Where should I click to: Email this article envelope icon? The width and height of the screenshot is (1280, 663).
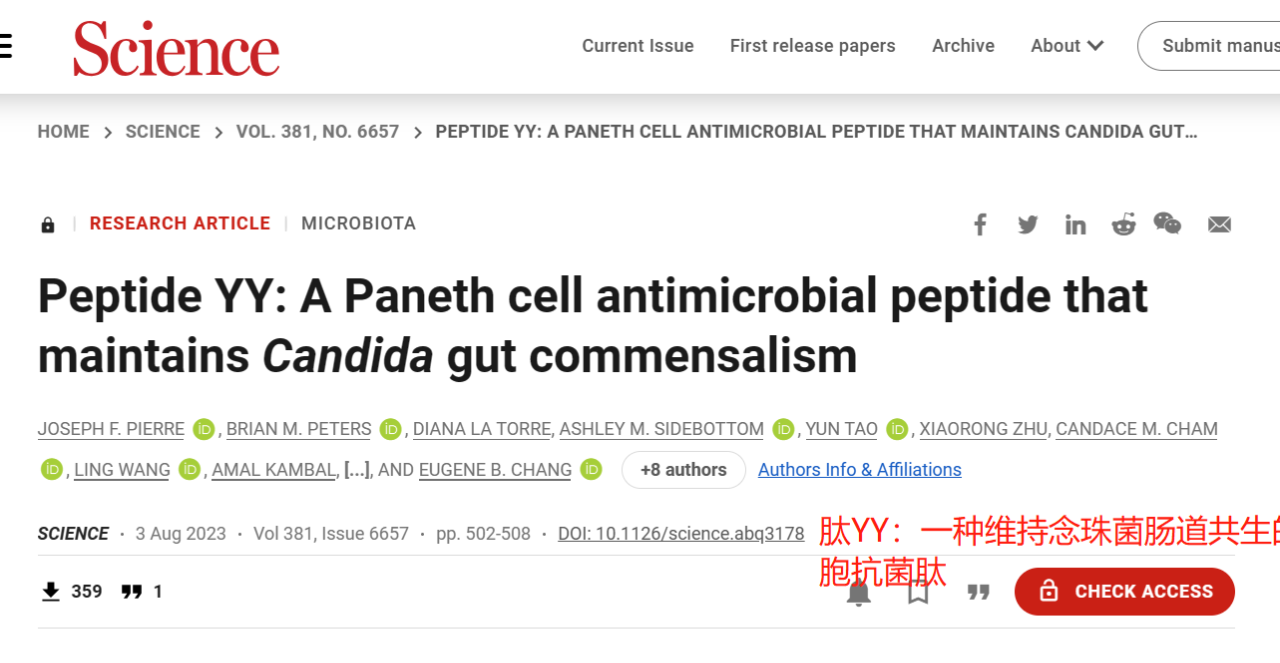pos(1219,224)
